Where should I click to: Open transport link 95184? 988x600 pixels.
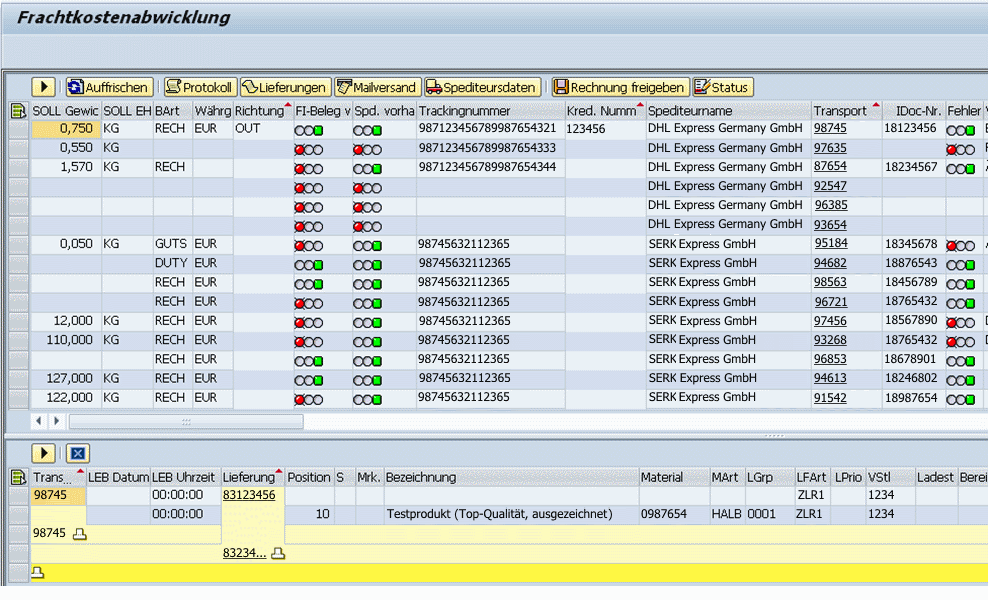(x=830, y=244)
